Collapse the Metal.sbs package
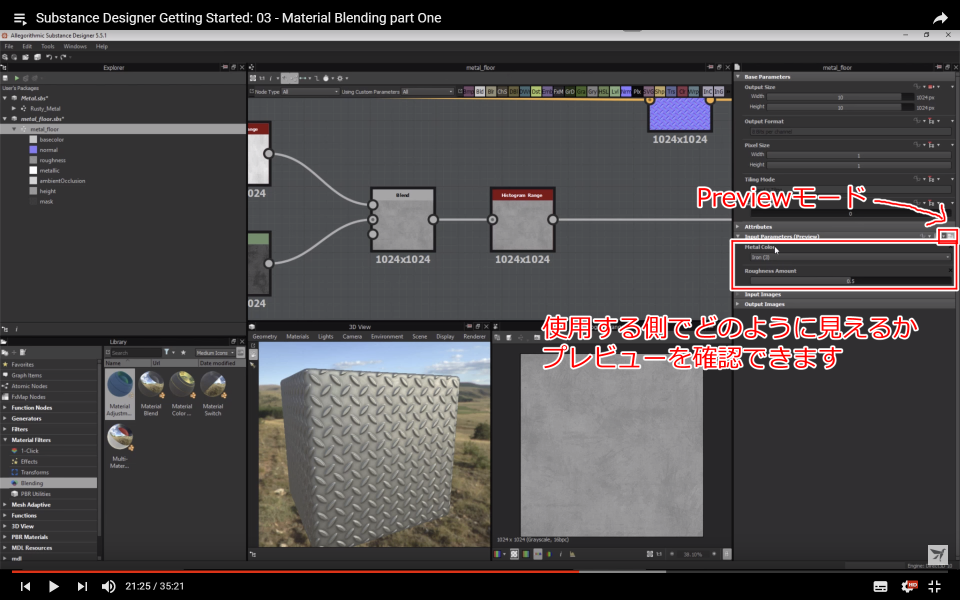Viewport: 960px width, 600px height. click(6, 98)
